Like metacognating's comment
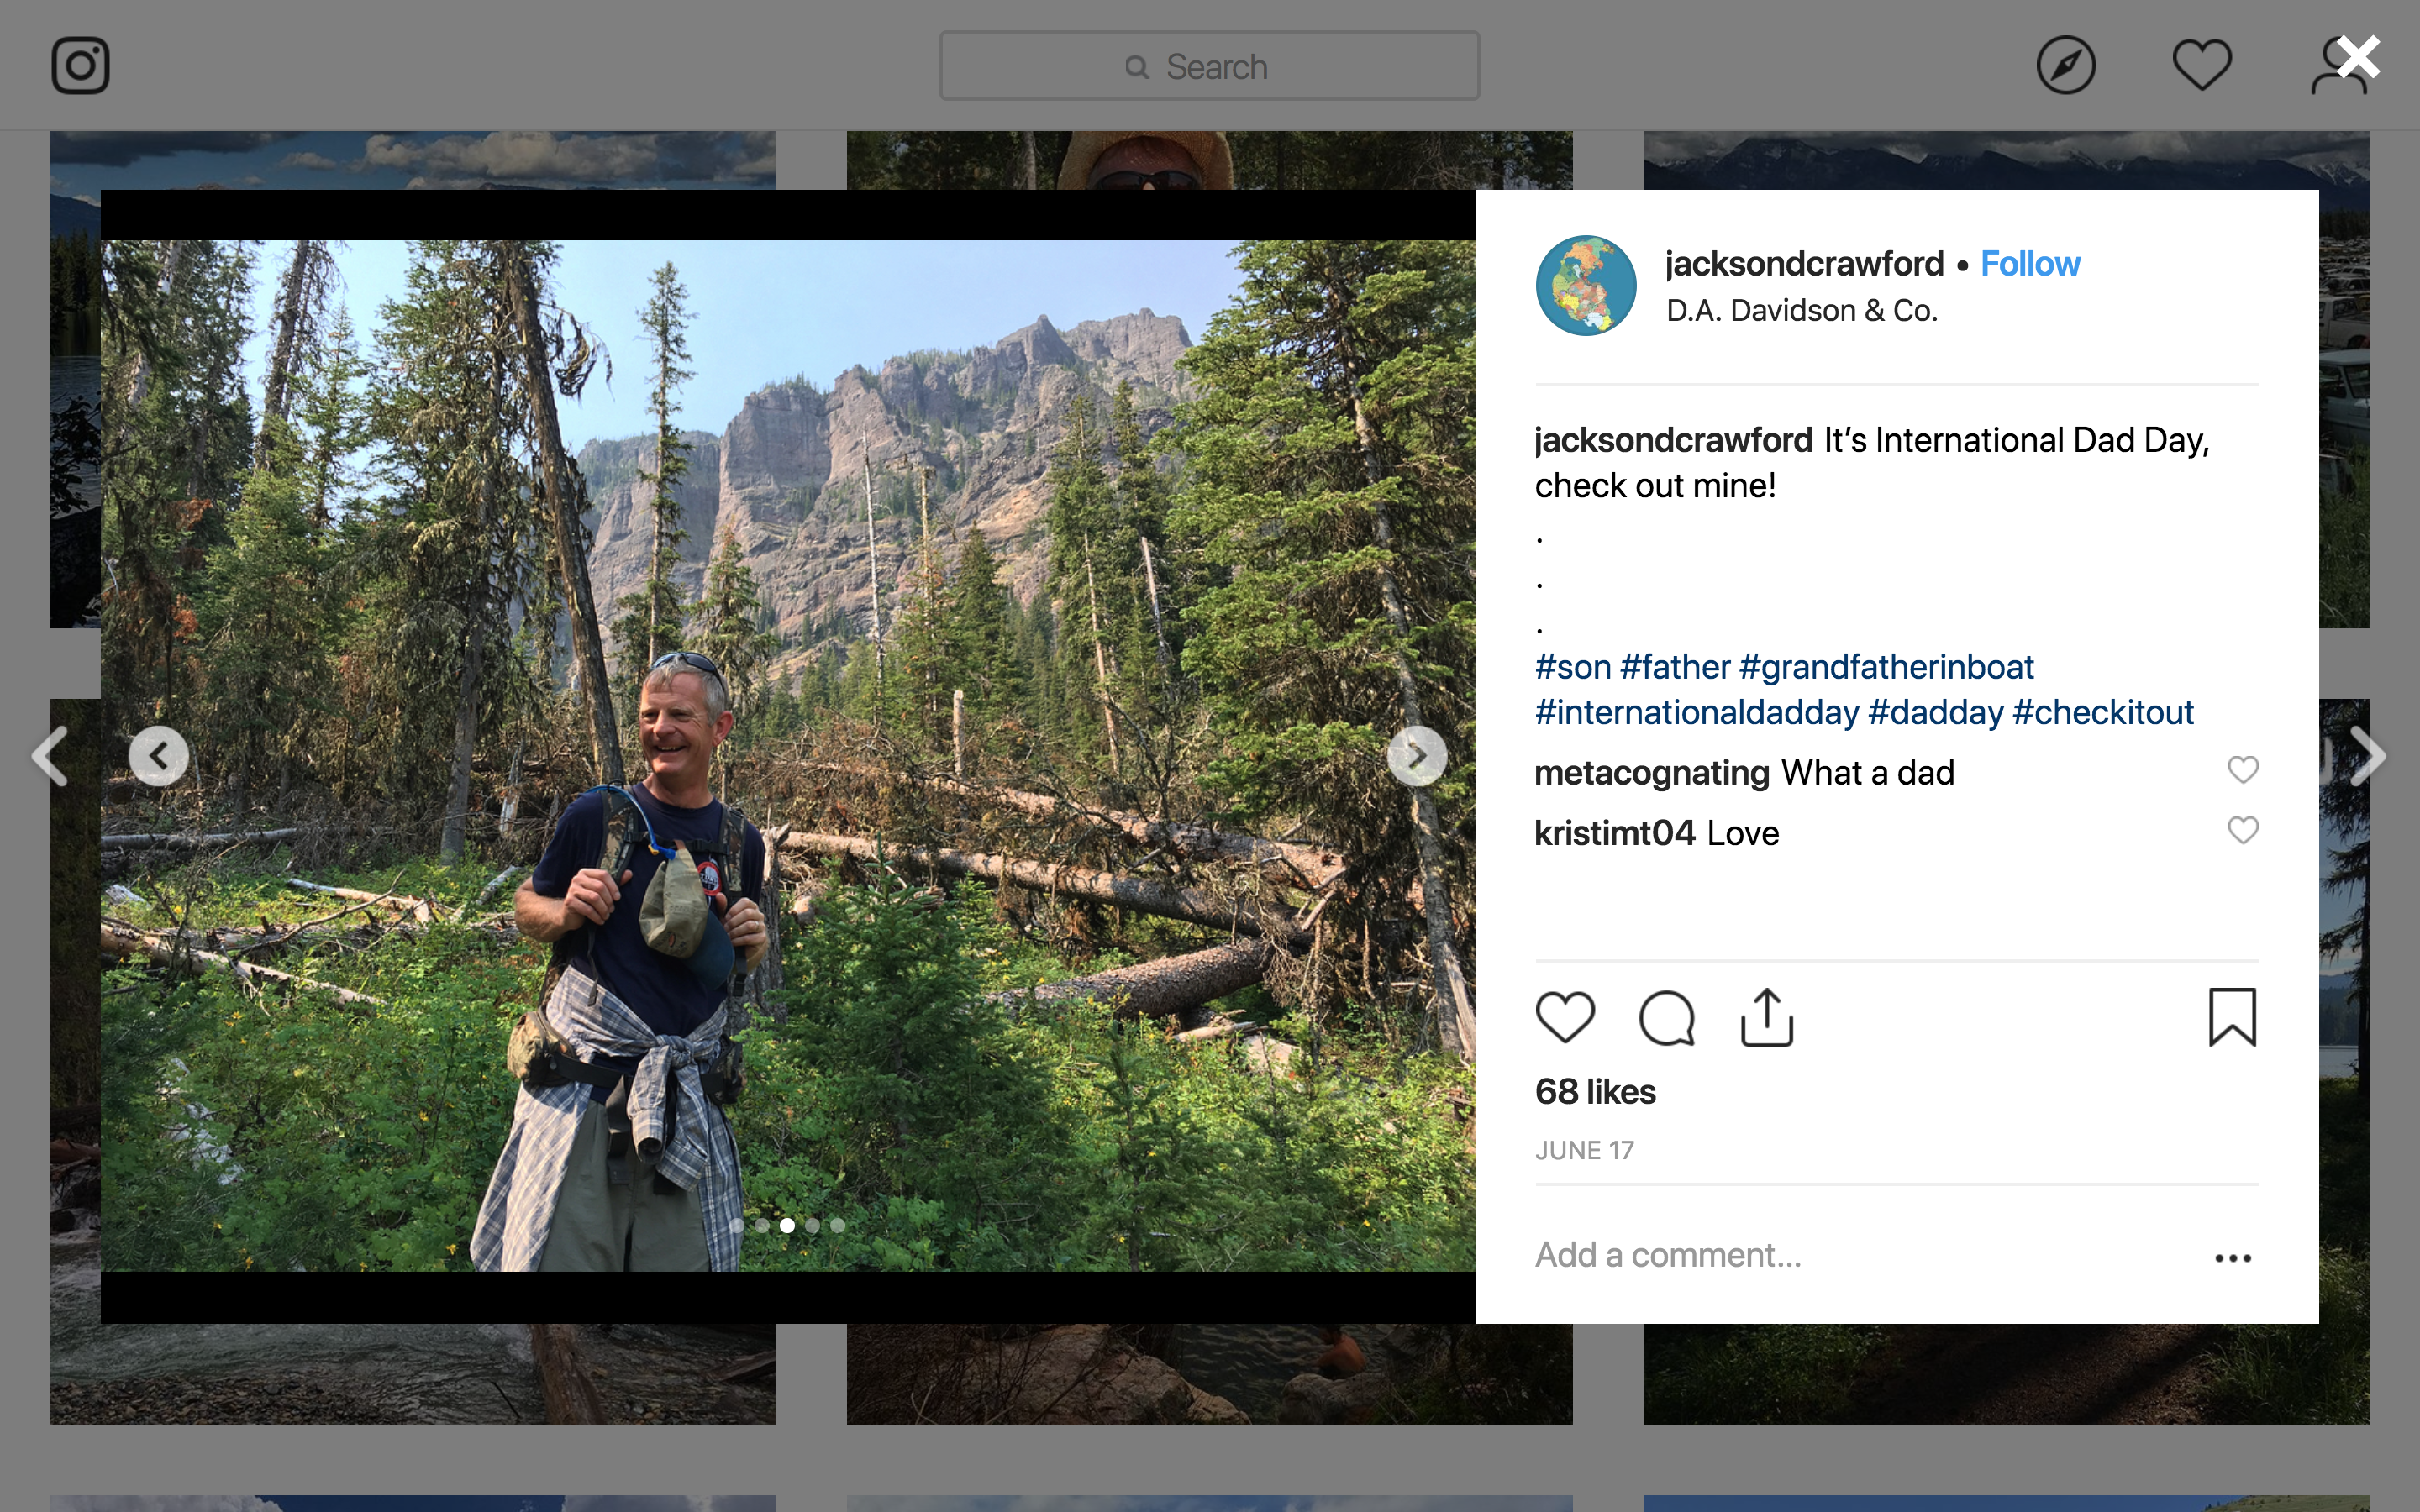This screenshot has height=1512, width=2420. pos(2243,770)
